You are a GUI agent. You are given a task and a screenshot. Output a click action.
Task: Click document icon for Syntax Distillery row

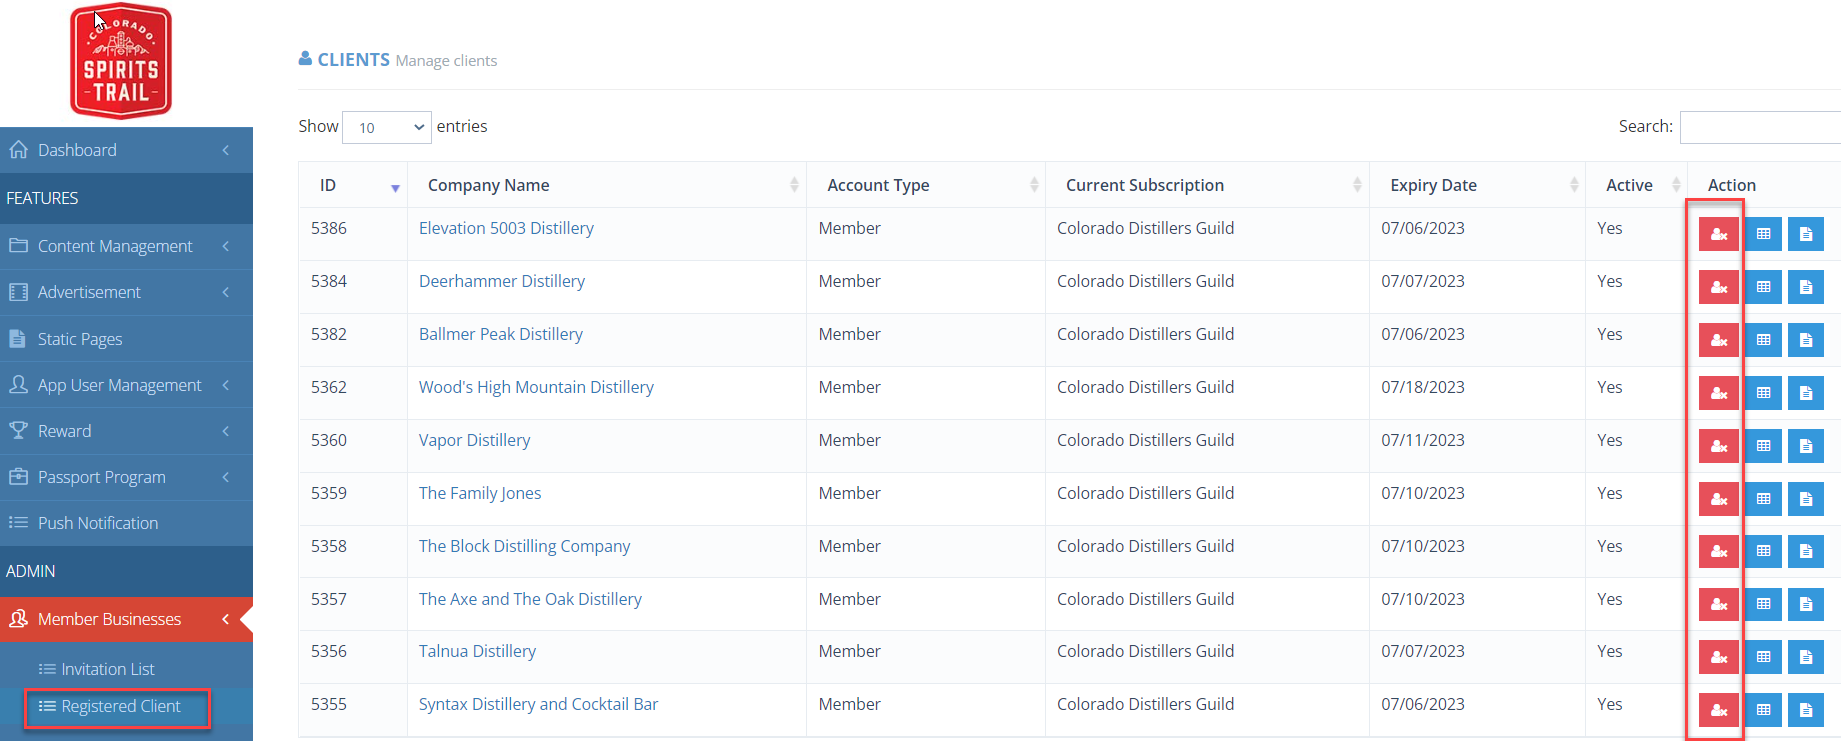pyautogui.click(x=1805, y=710)
